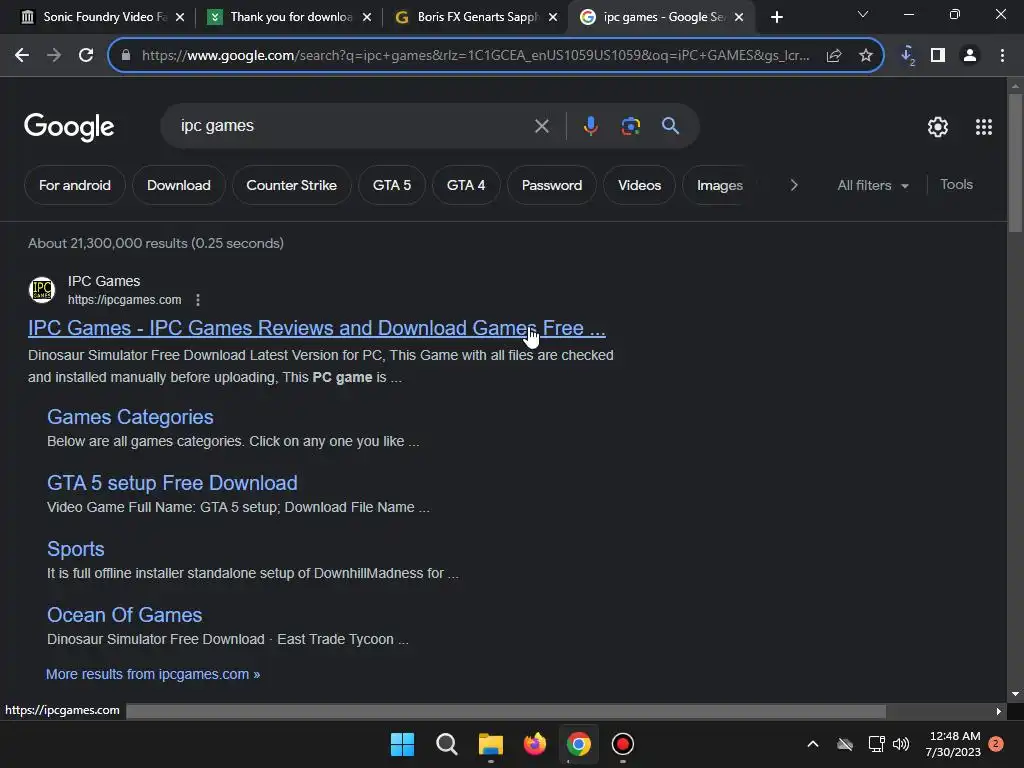
Task: Apply the For android filter chip
Action: [x=74, y=185]
